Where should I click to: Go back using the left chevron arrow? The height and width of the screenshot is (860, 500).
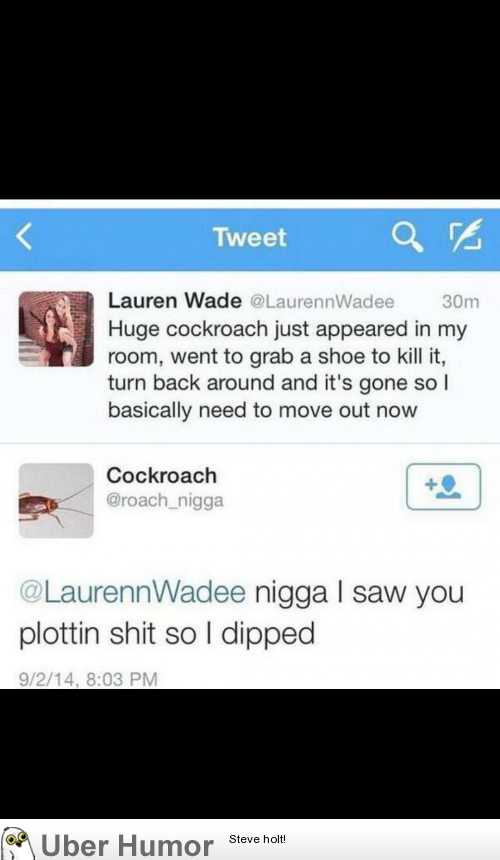[x=23, y=237]
